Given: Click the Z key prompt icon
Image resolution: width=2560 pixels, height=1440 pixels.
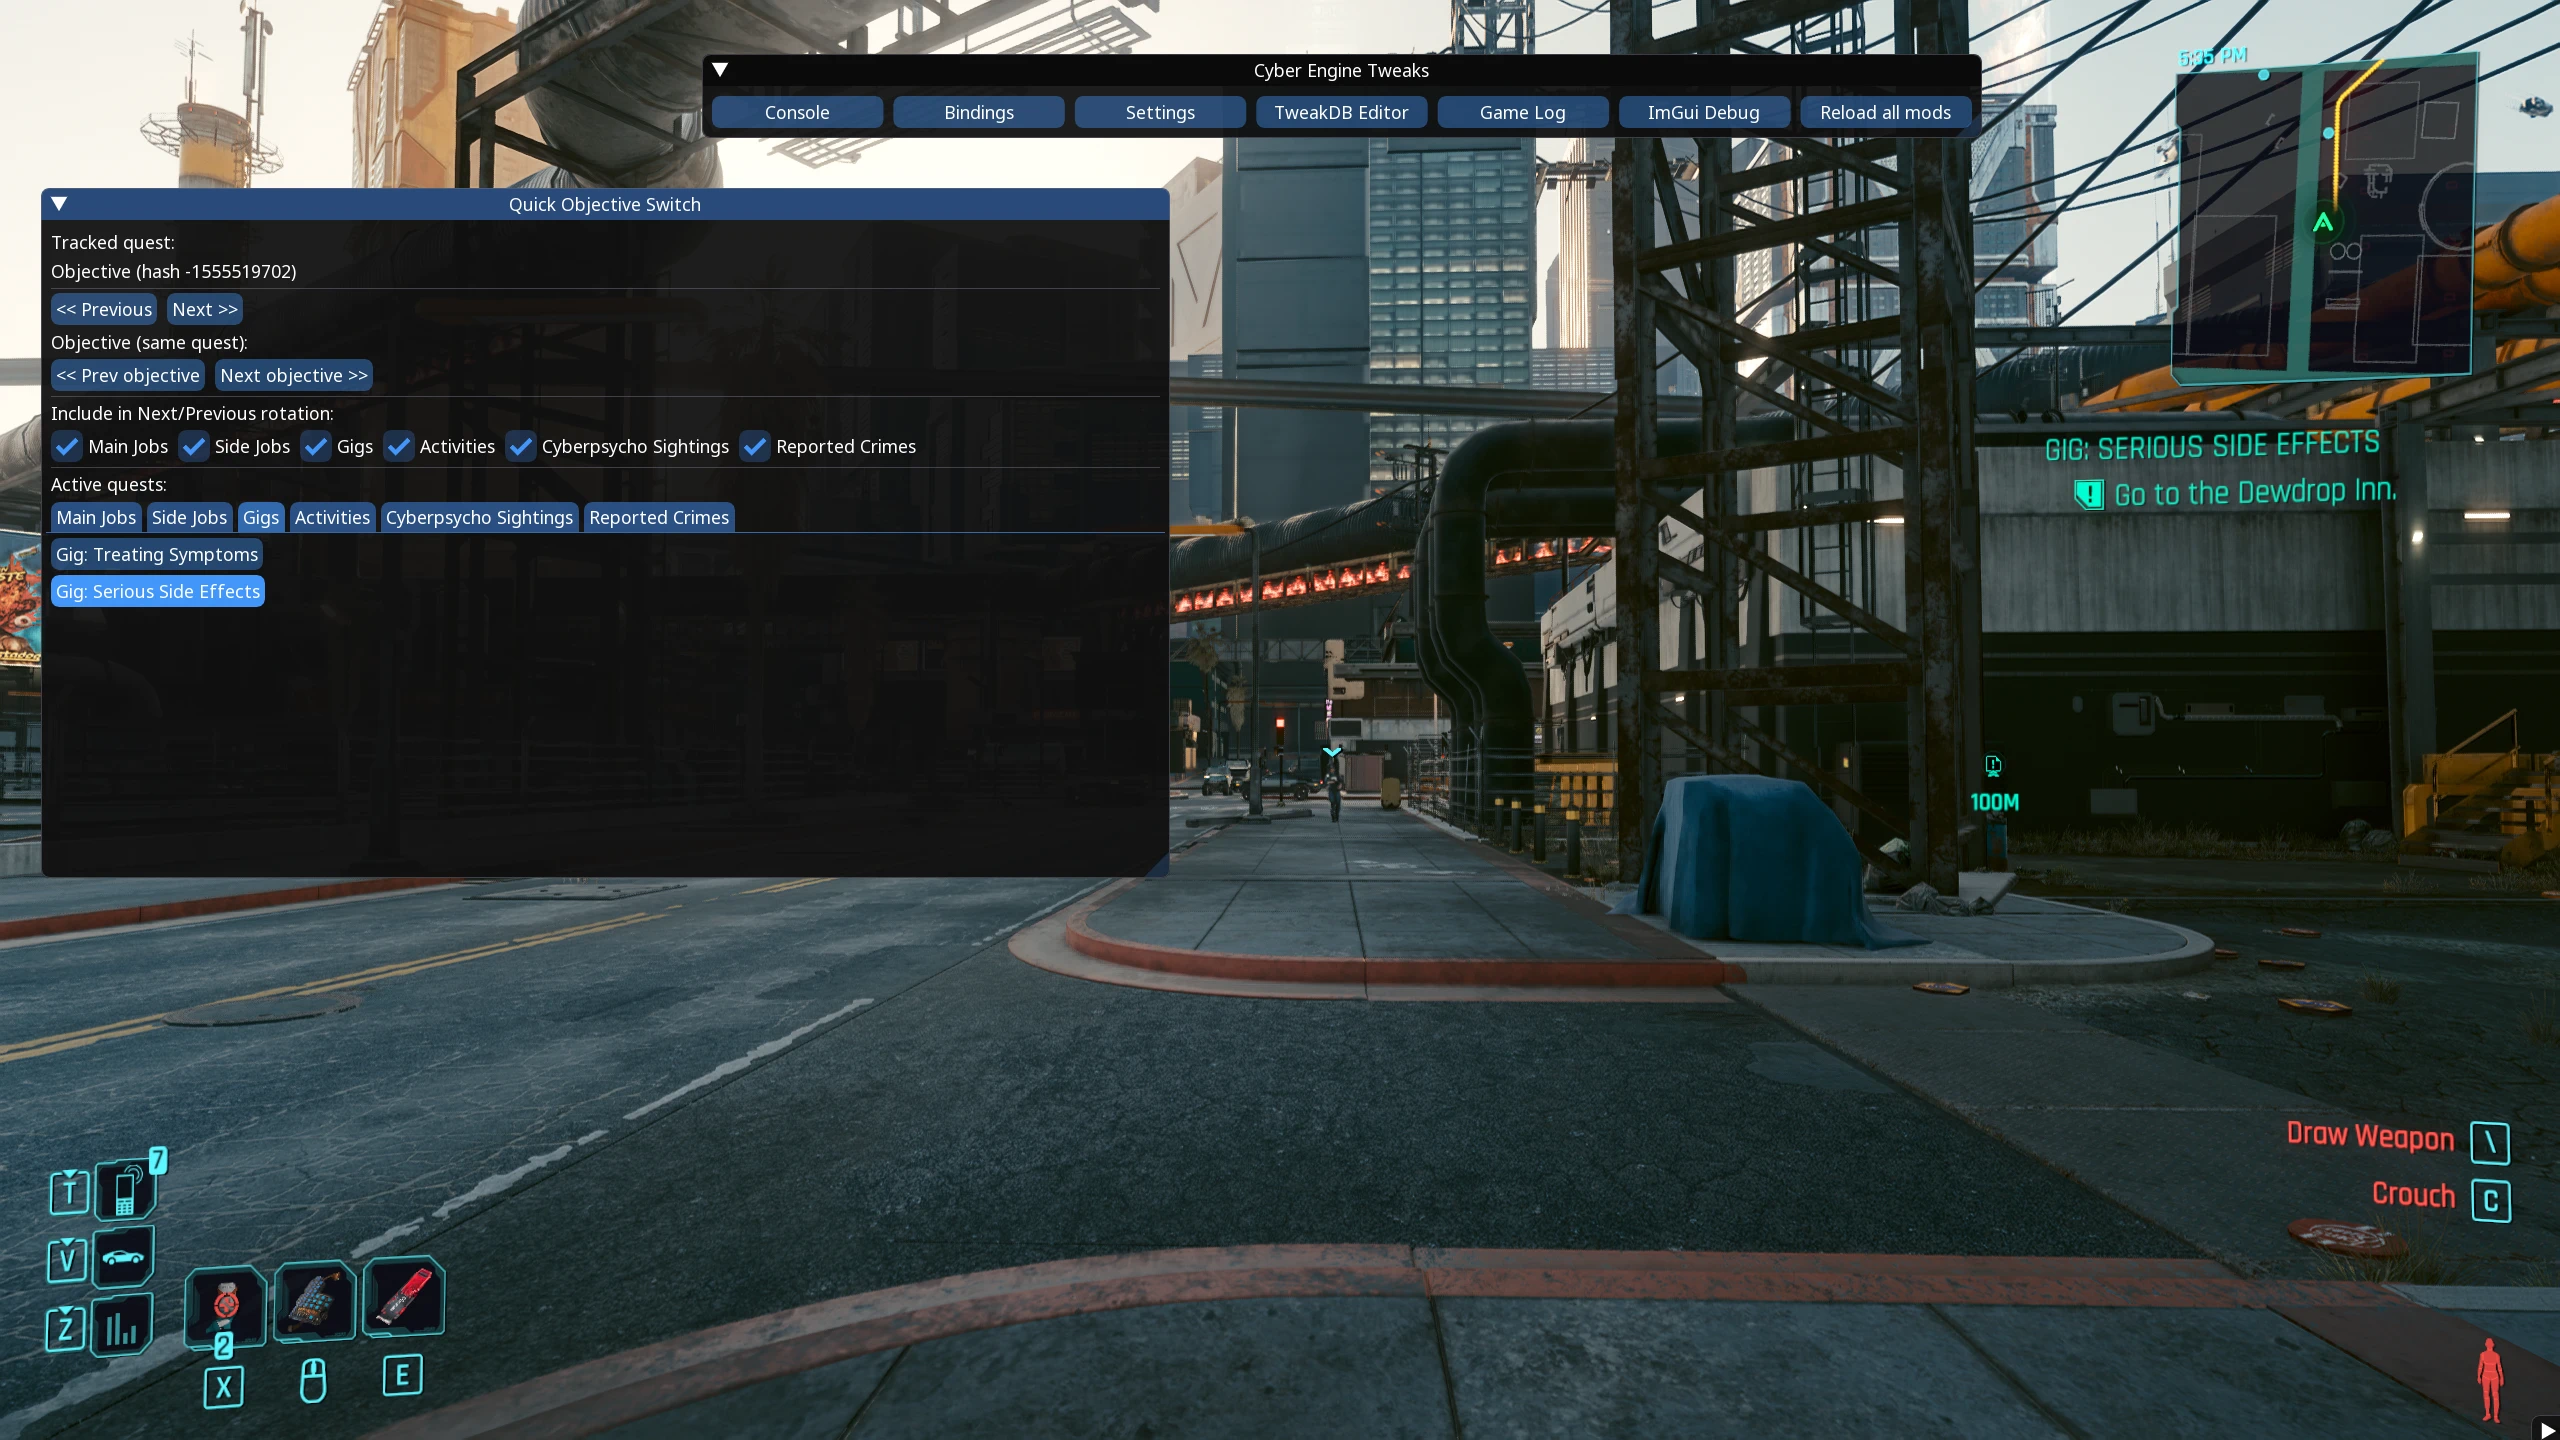Looking at the screenshot, I should click(65, 1328).
